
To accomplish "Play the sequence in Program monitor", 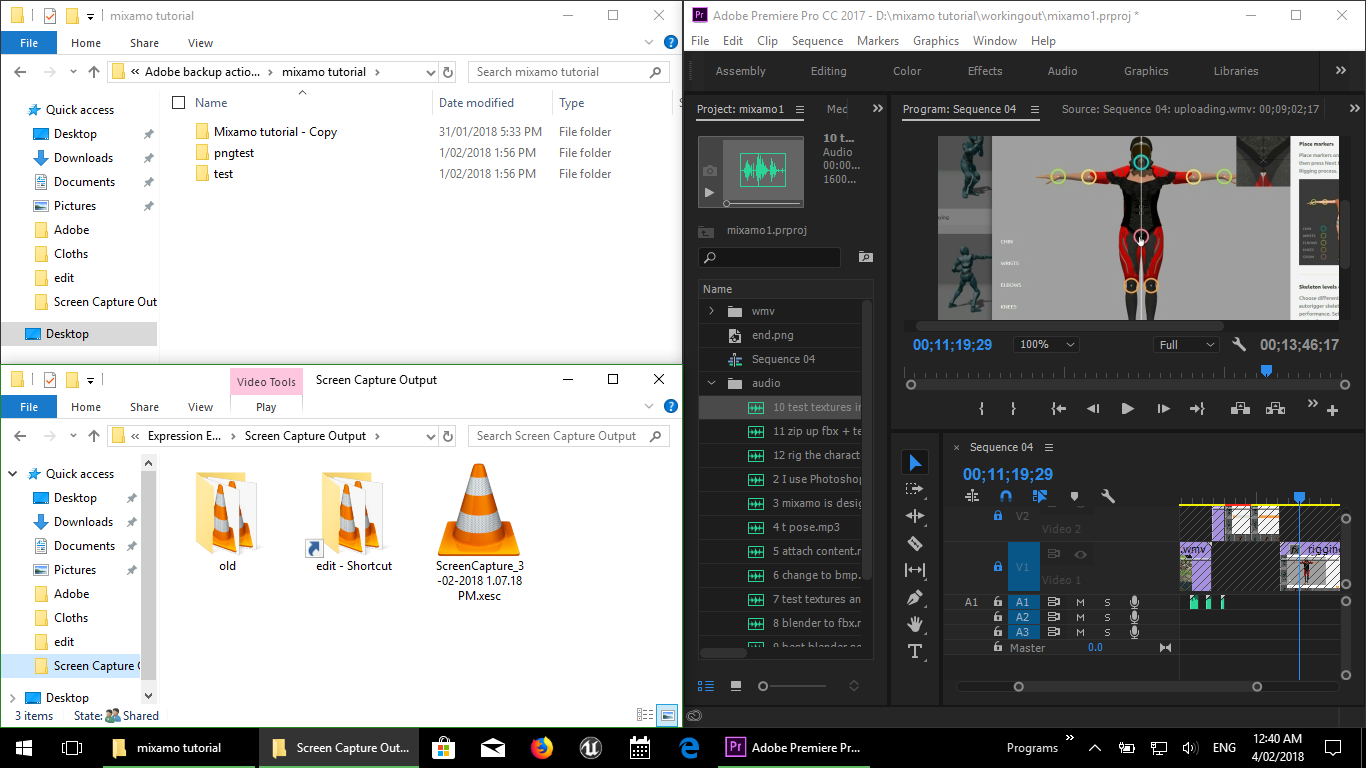I will click(1127, 408).
